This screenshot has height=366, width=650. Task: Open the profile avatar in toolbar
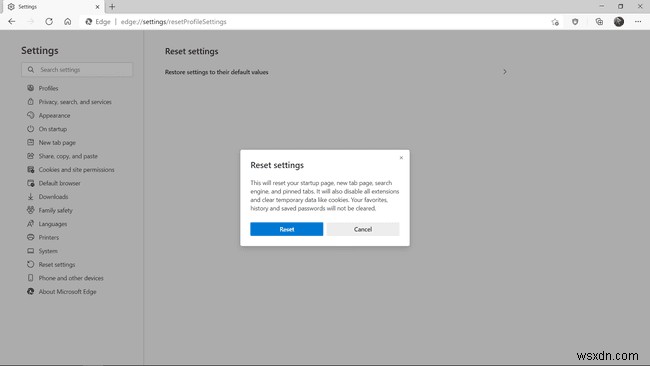click(619, 22)
